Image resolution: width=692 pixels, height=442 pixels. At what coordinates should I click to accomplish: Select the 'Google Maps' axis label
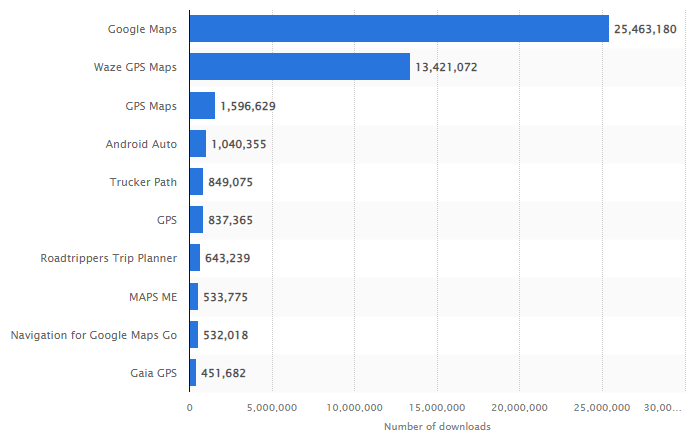[x=142, y=29]
